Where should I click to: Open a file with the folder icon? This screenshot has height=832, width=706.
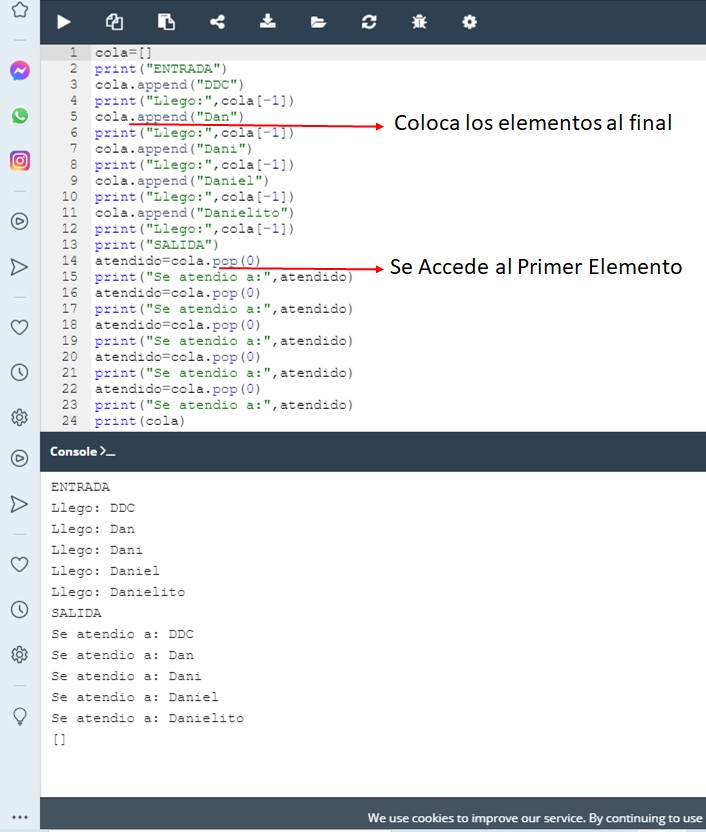(x=318, y=22)
